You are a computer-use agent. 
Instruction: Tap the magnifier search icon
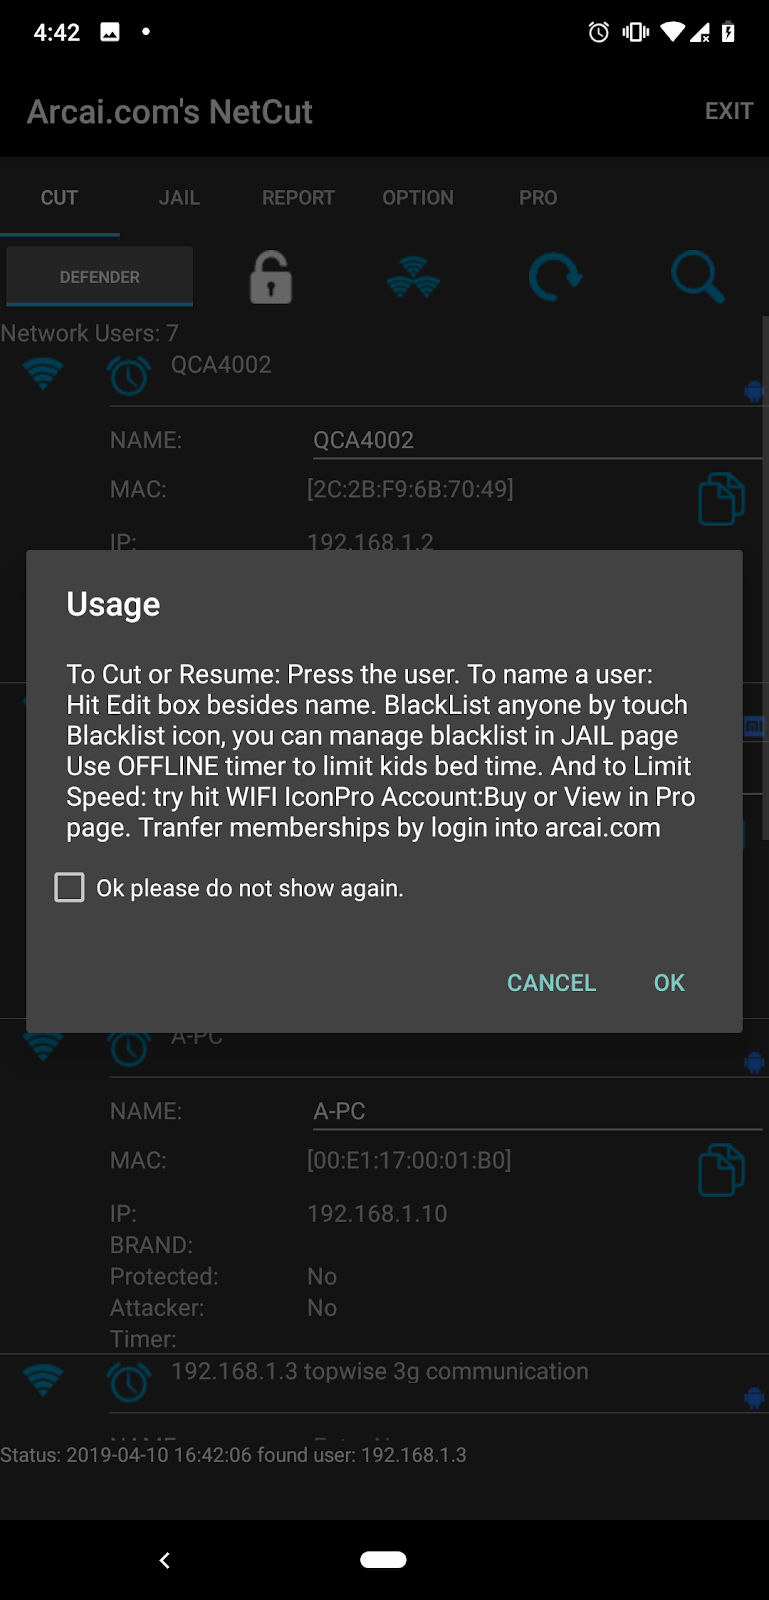pyautogui.click(x=697, y=277)
